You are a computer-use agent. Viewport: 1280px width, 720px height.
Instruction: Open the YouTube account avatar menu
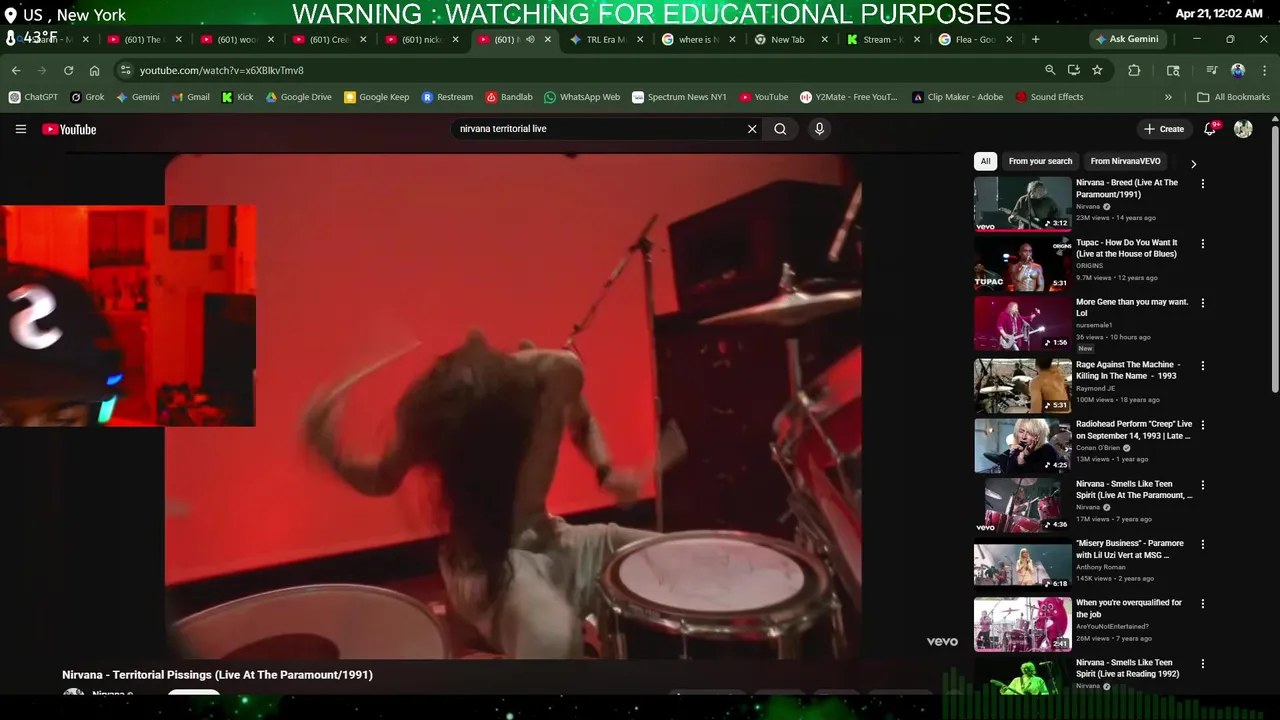1243,129
